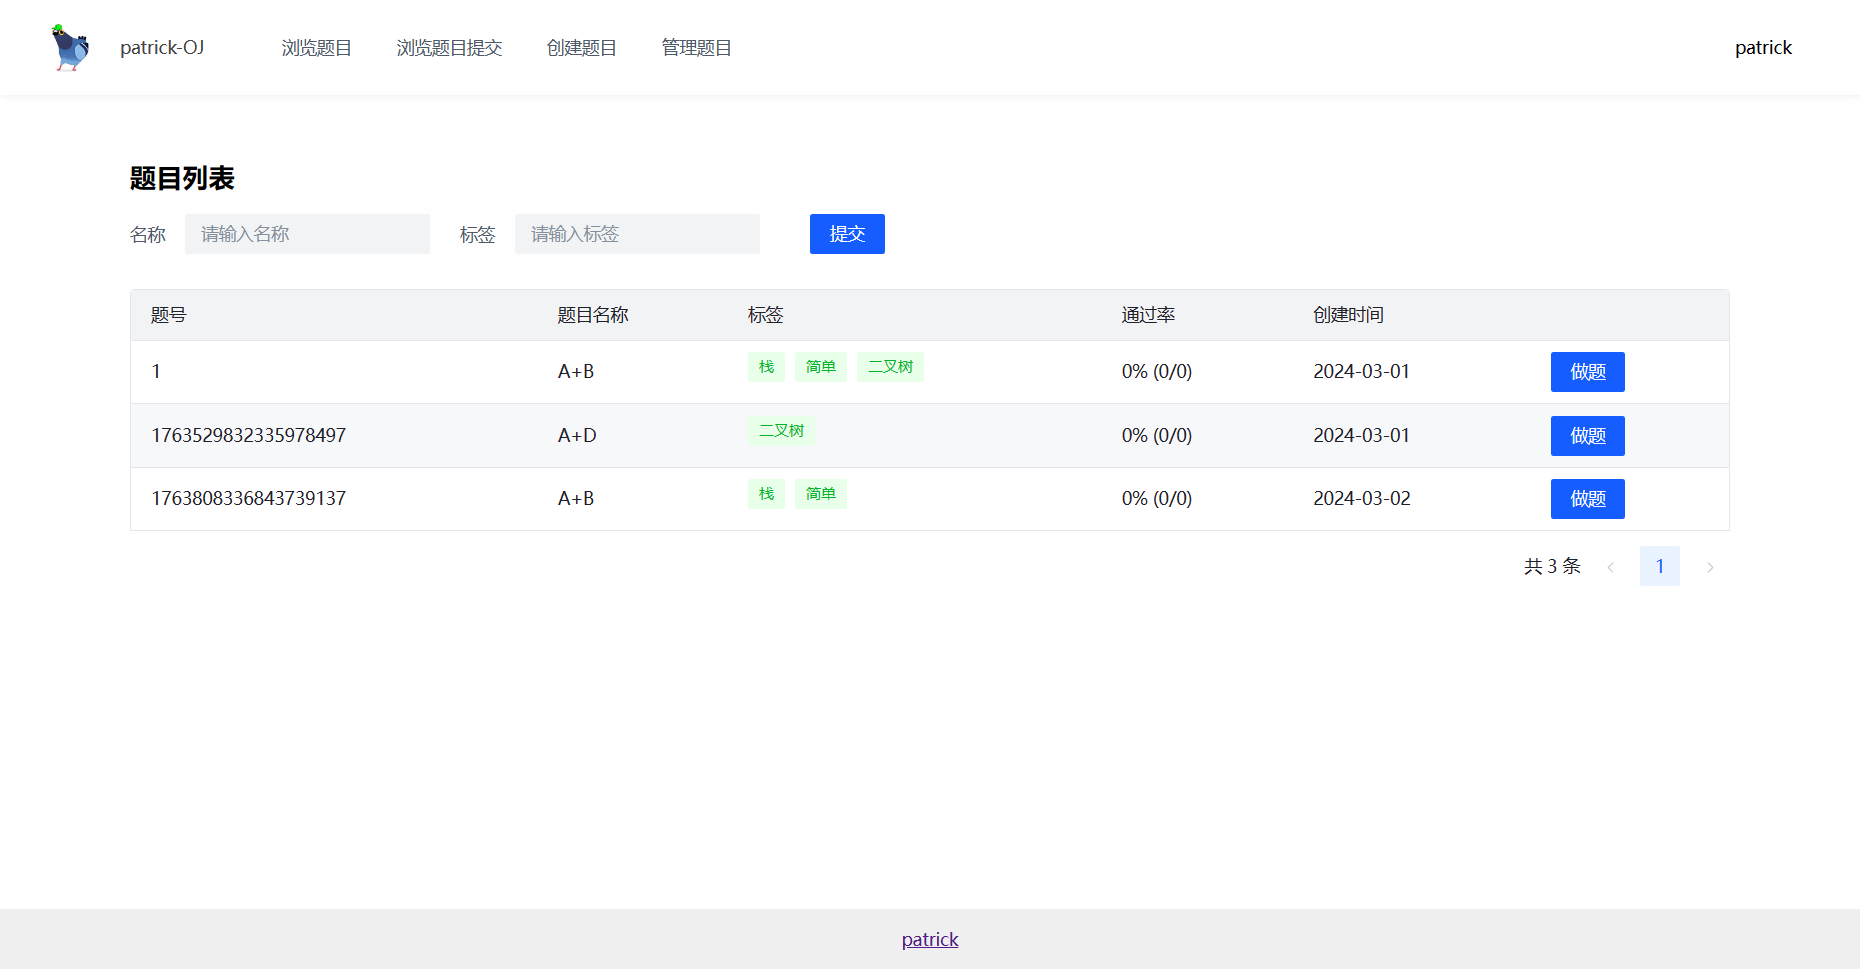Click 做题 button for problem 1
Viewport: 1860px width, 969px height.
point(1587,372)
